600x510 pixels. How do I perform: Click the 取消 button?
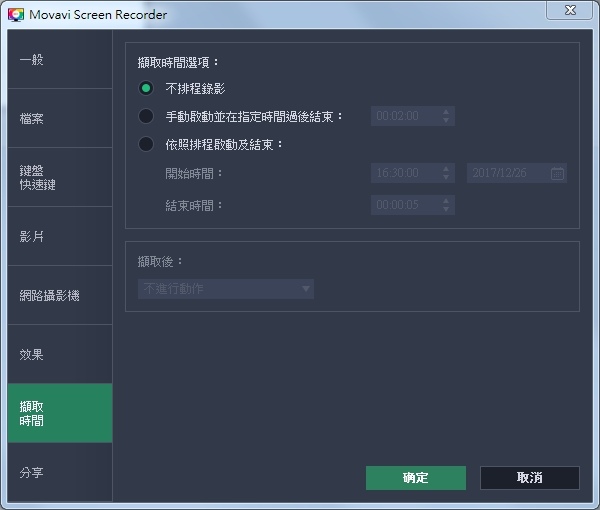(530, 478)
